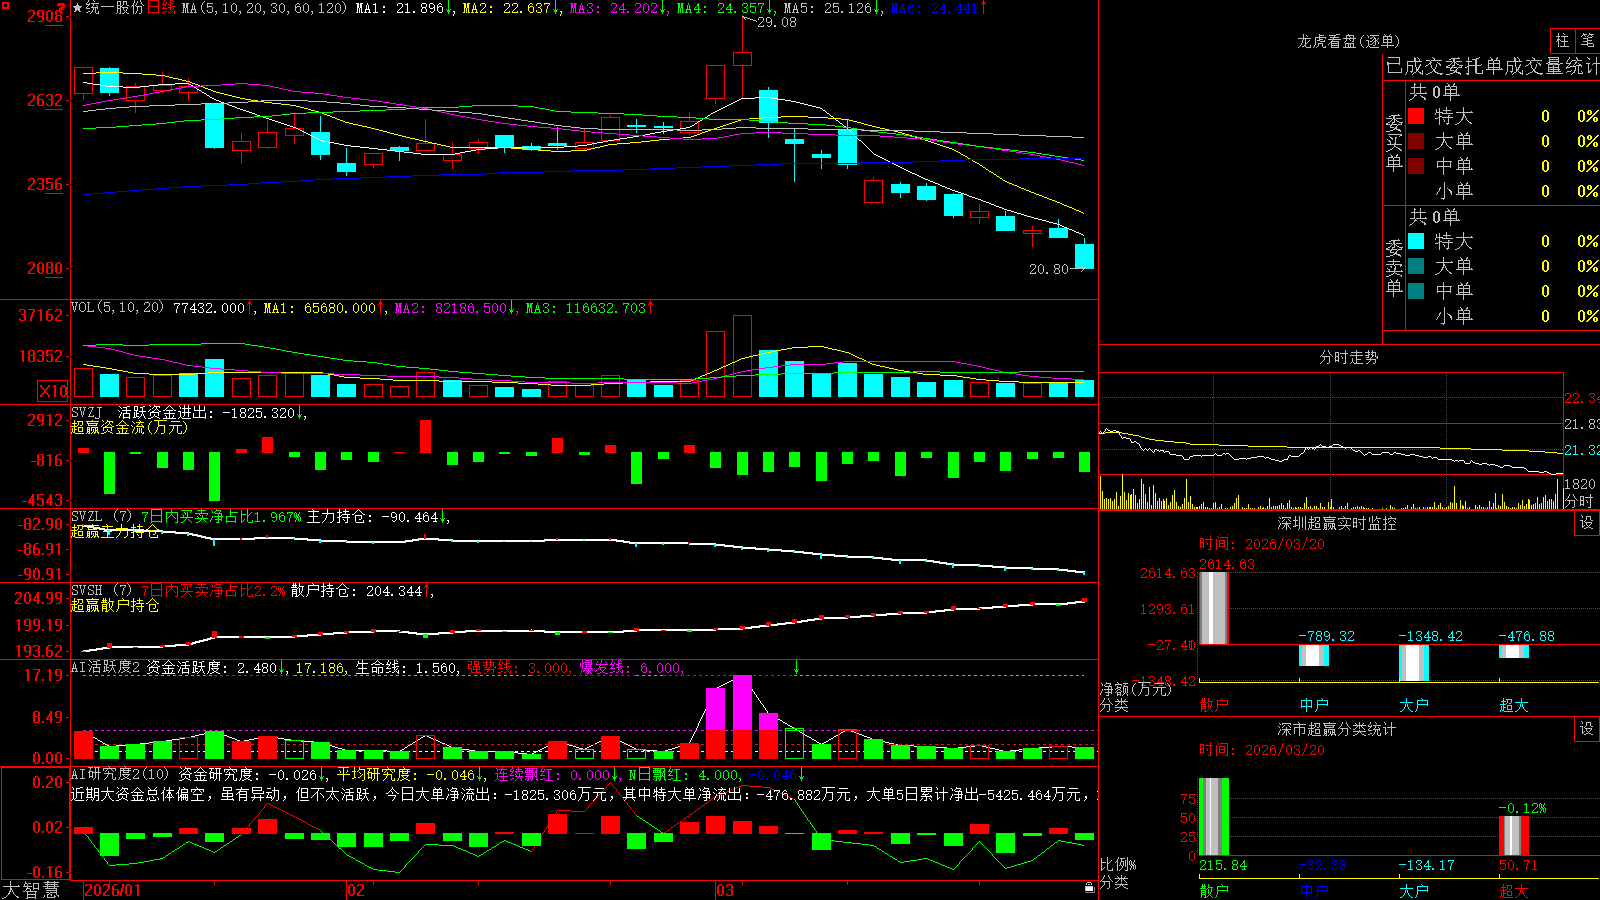Open the VOL(5,10,20) indicator parameters
1600x900 pixels.
tap(117, 308)
